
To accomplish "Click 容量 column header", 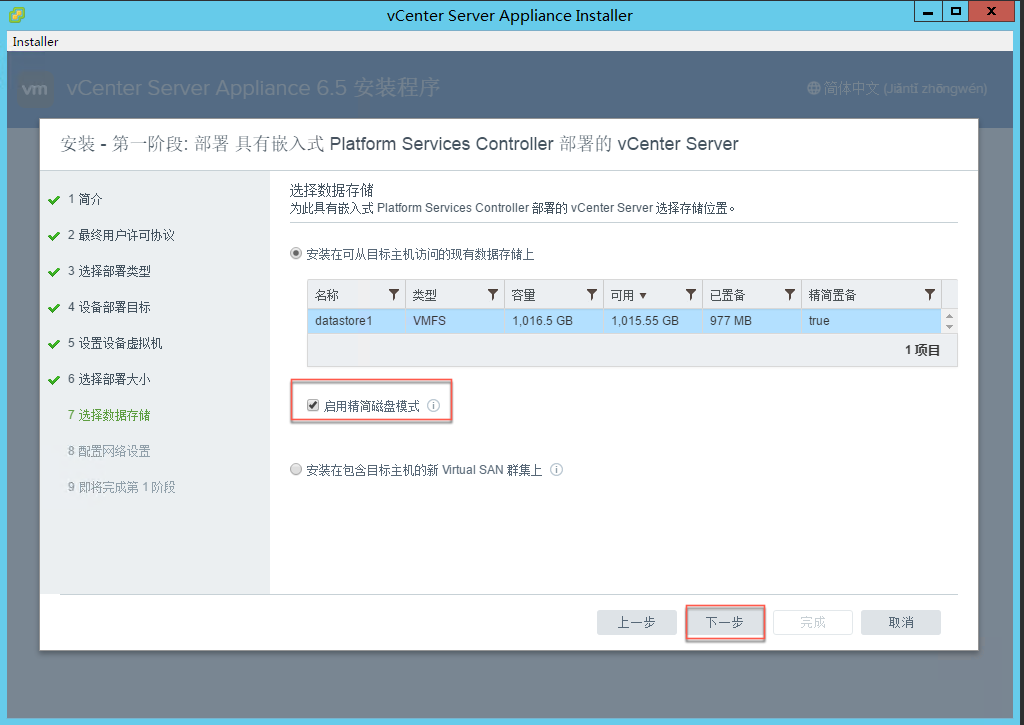I will click(554, 295).
